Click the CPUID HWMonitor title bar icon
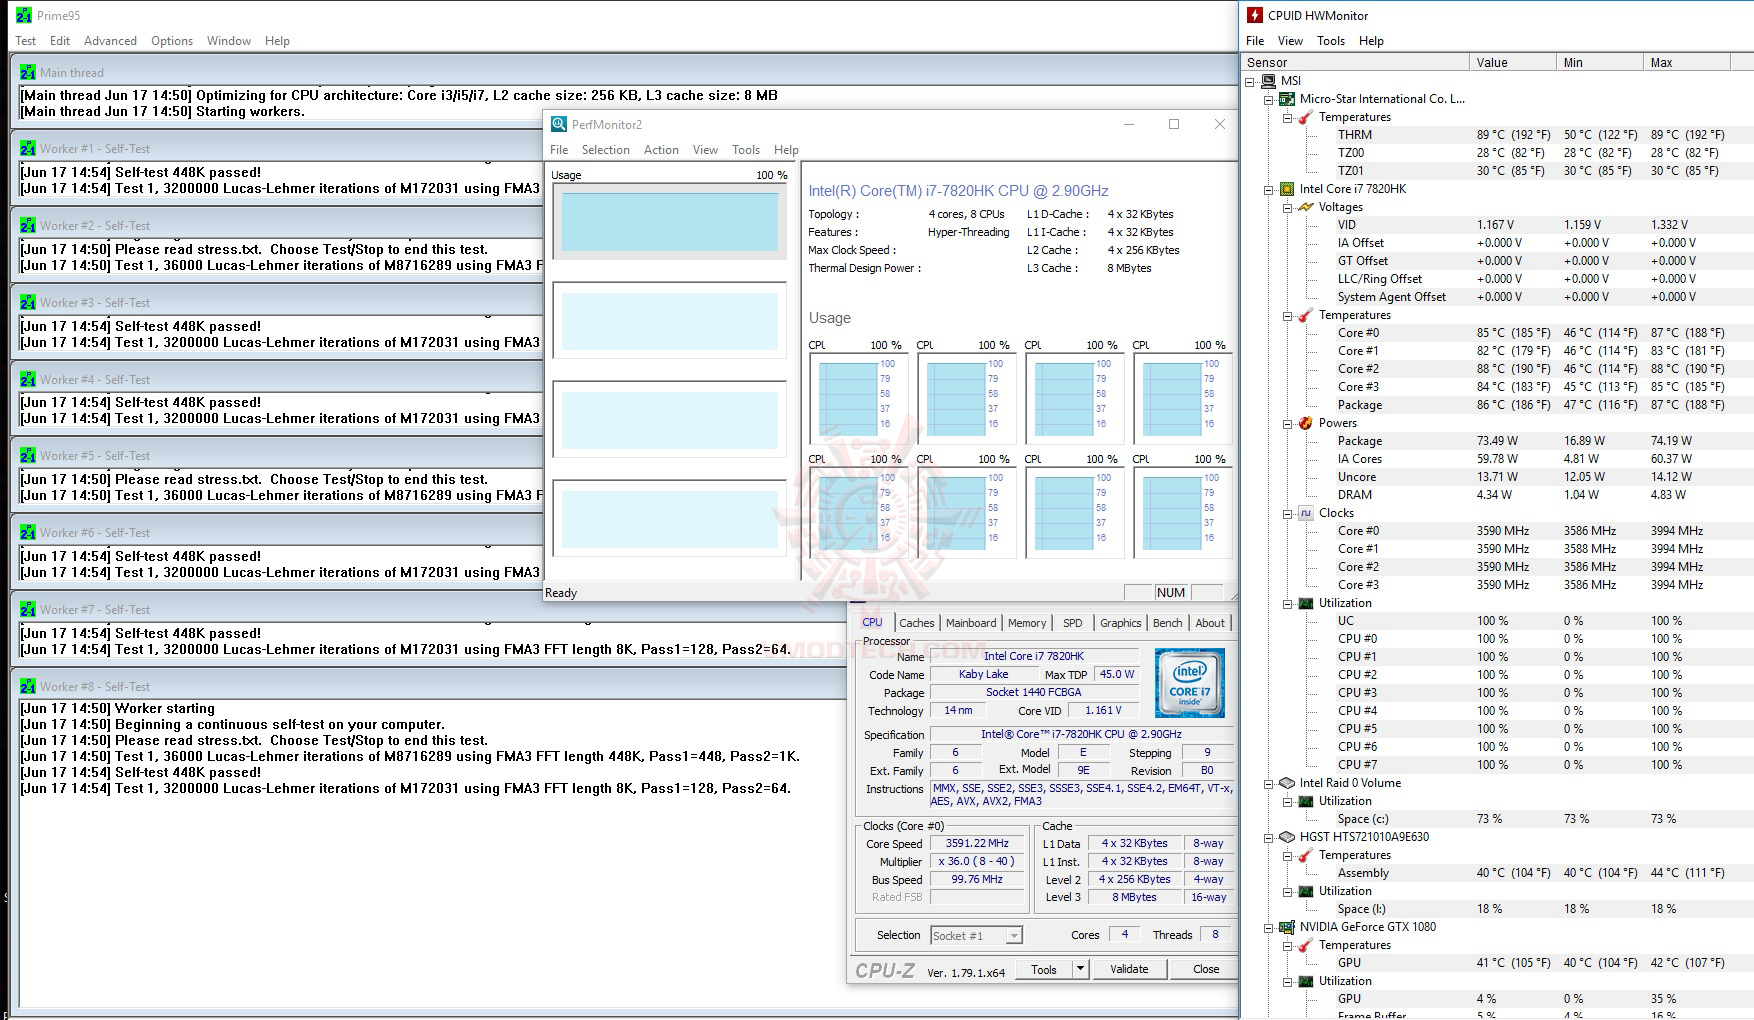The width and height of the screenshot is (1754, 1020). (1255, 15)
